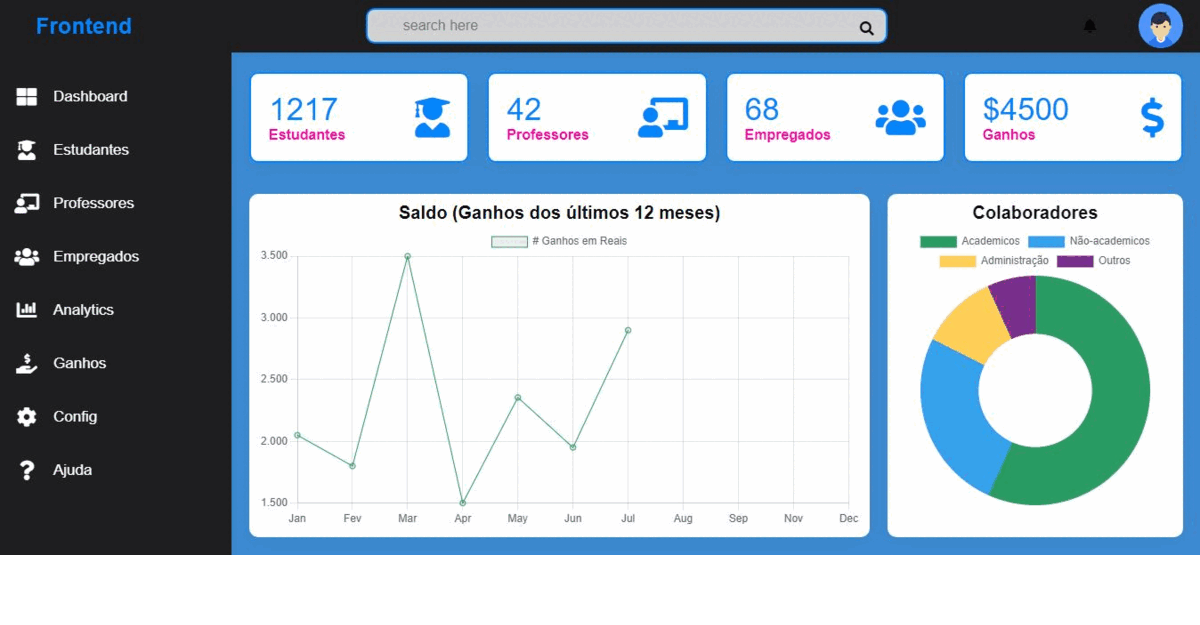The image size is (1200, 625).
Task: Open Analytics via its bar-chart sidebar icon
Action: (27, 309)
